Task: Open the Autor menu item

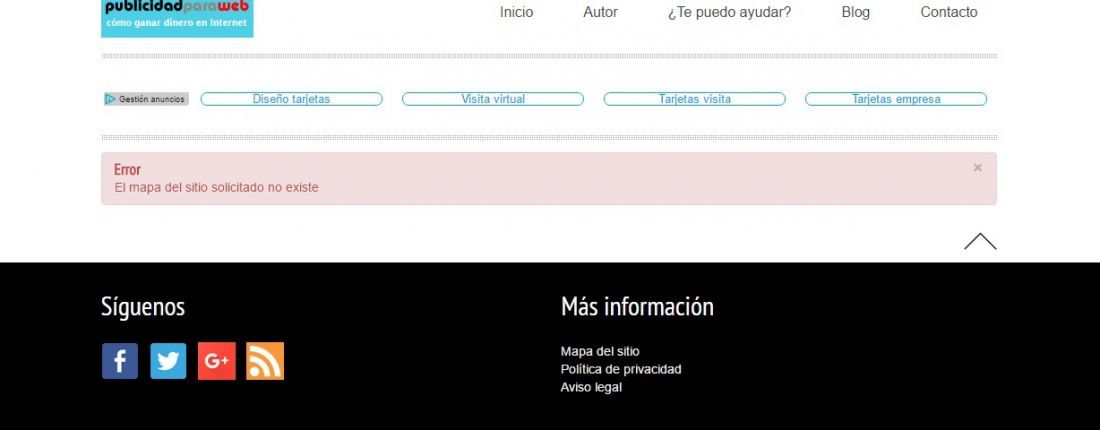Action: coord(601,12)
